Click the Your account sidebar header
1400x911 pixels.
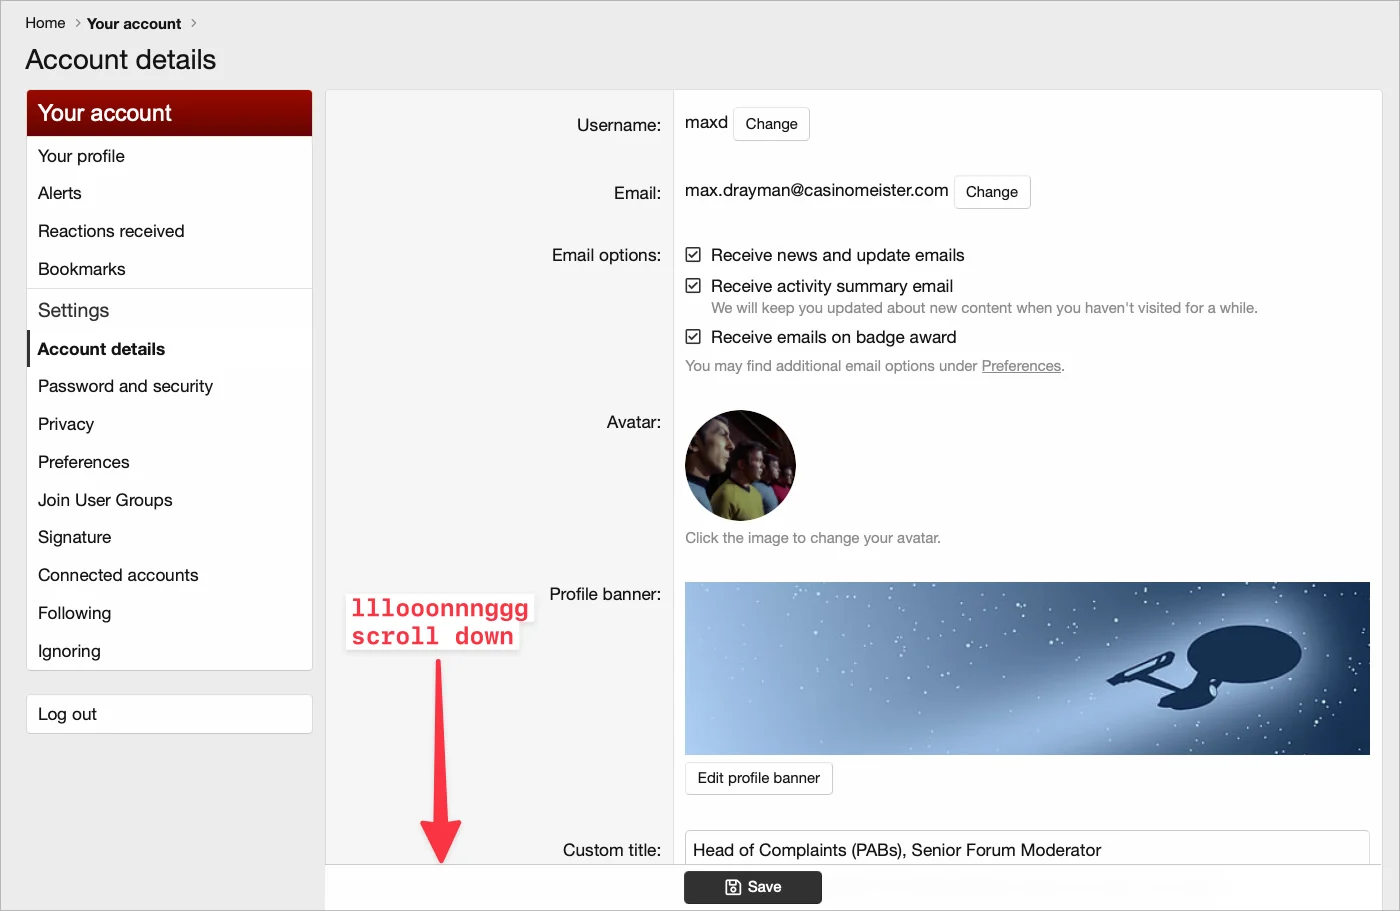(x=169, y=113)
